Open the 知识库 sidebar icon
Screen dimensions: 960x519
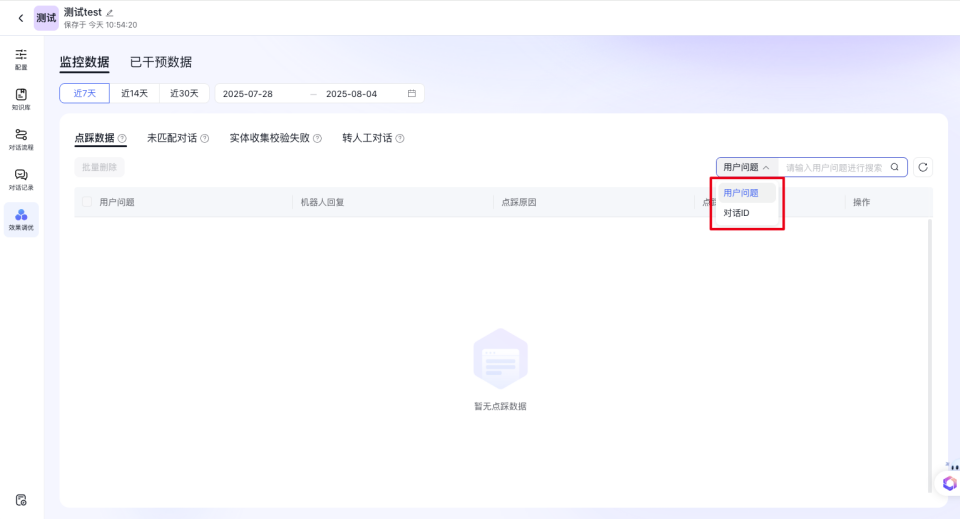(21, 99)
